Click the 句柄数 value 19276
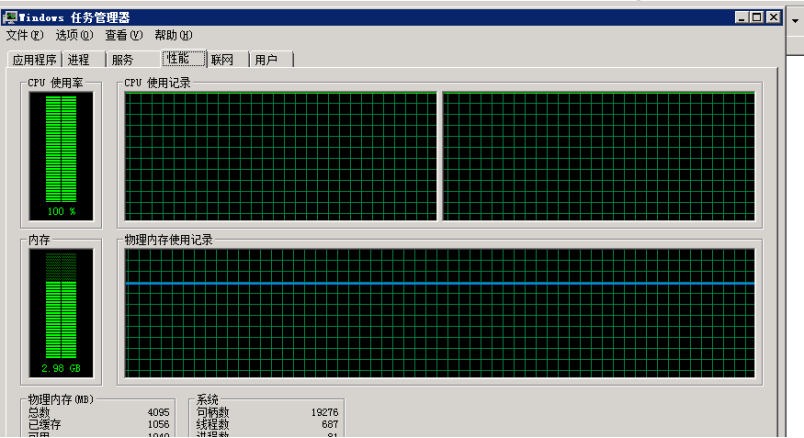The height and width of the screenshot is (438, 804). [x=325, y=412]
